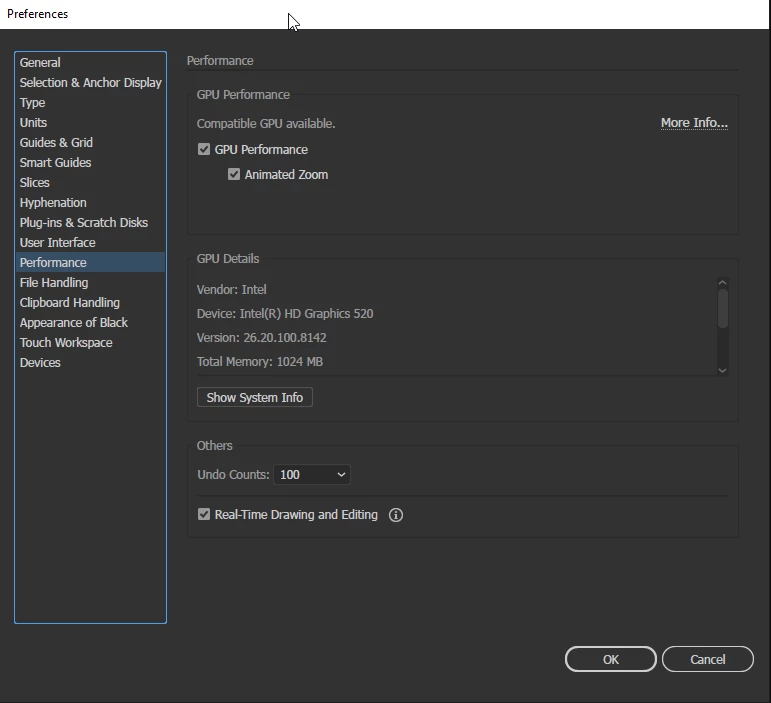Open Devices preferences
Screen dimensions: 771x703
click(x=90, y=362)
